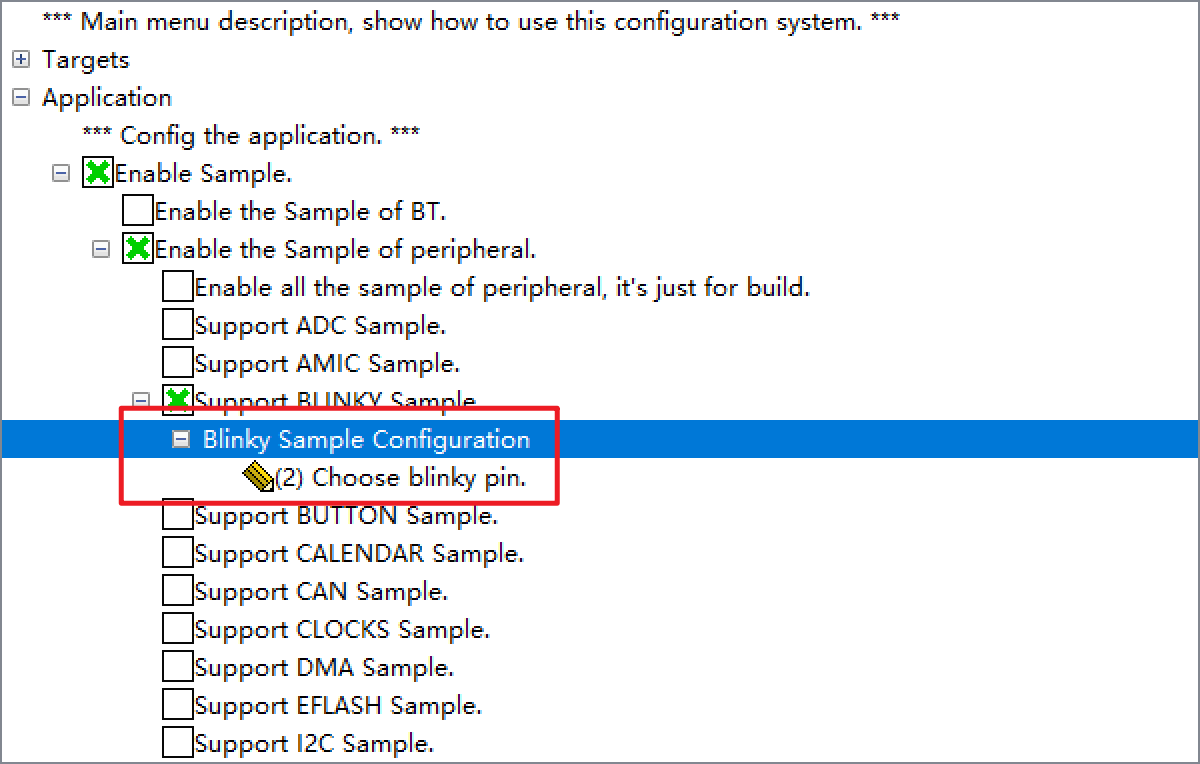Enable the Support BUTTON Sample checkbox
1200x764 pixels.
[177, 516]
